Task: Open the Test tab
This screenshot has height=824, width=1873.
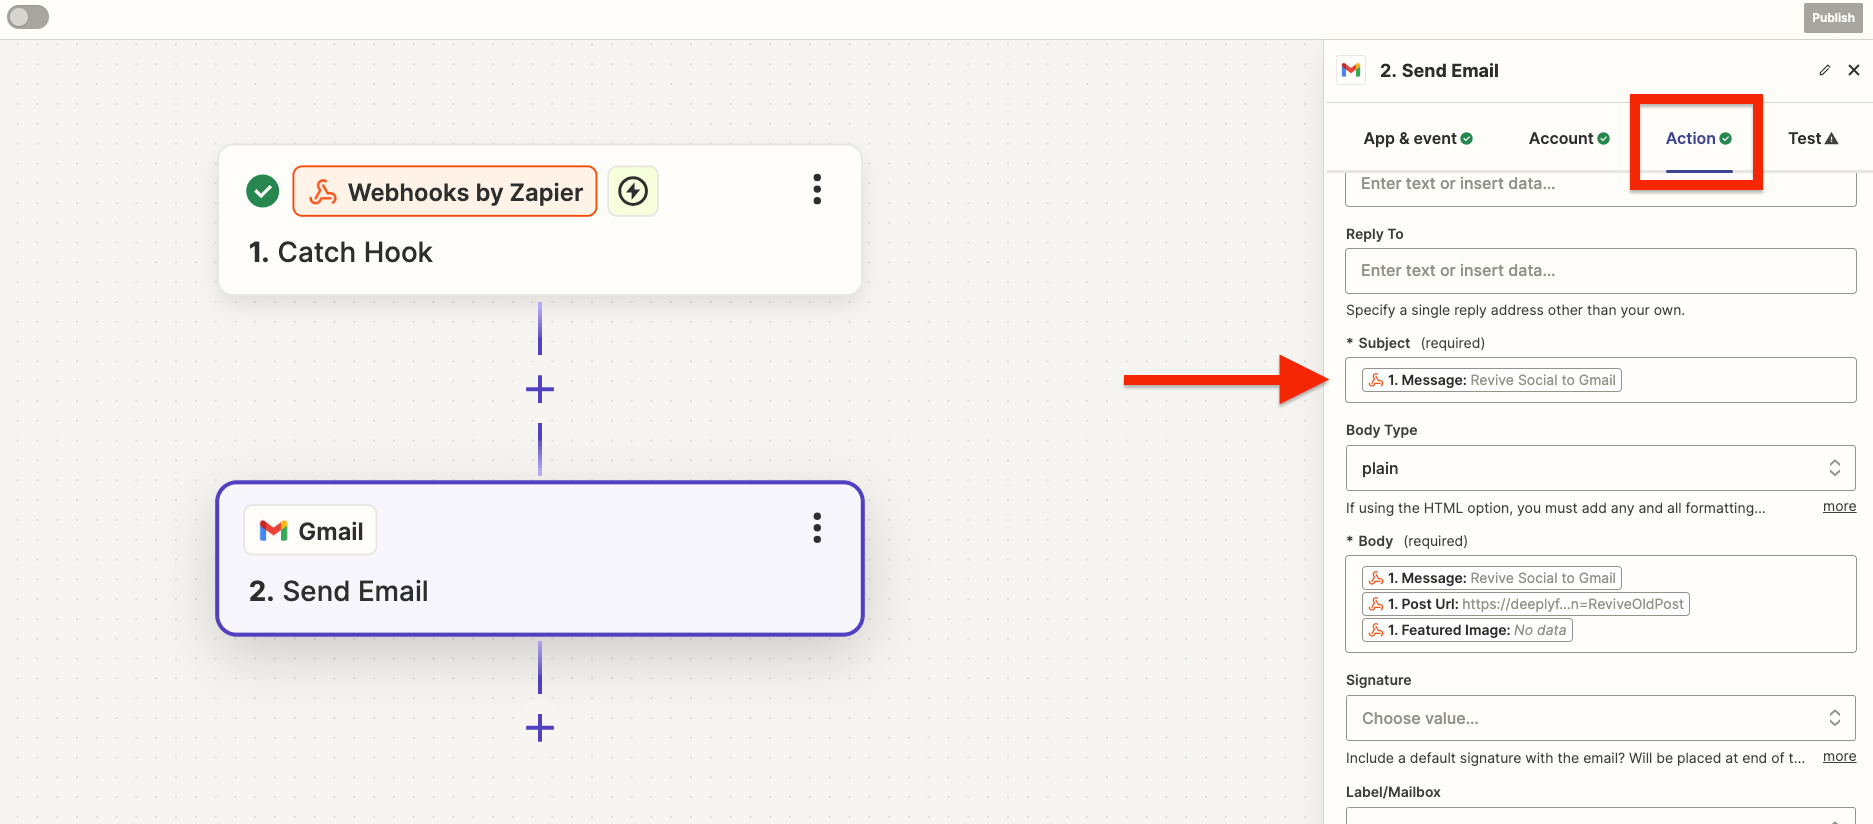Action: coord(1812,139)
